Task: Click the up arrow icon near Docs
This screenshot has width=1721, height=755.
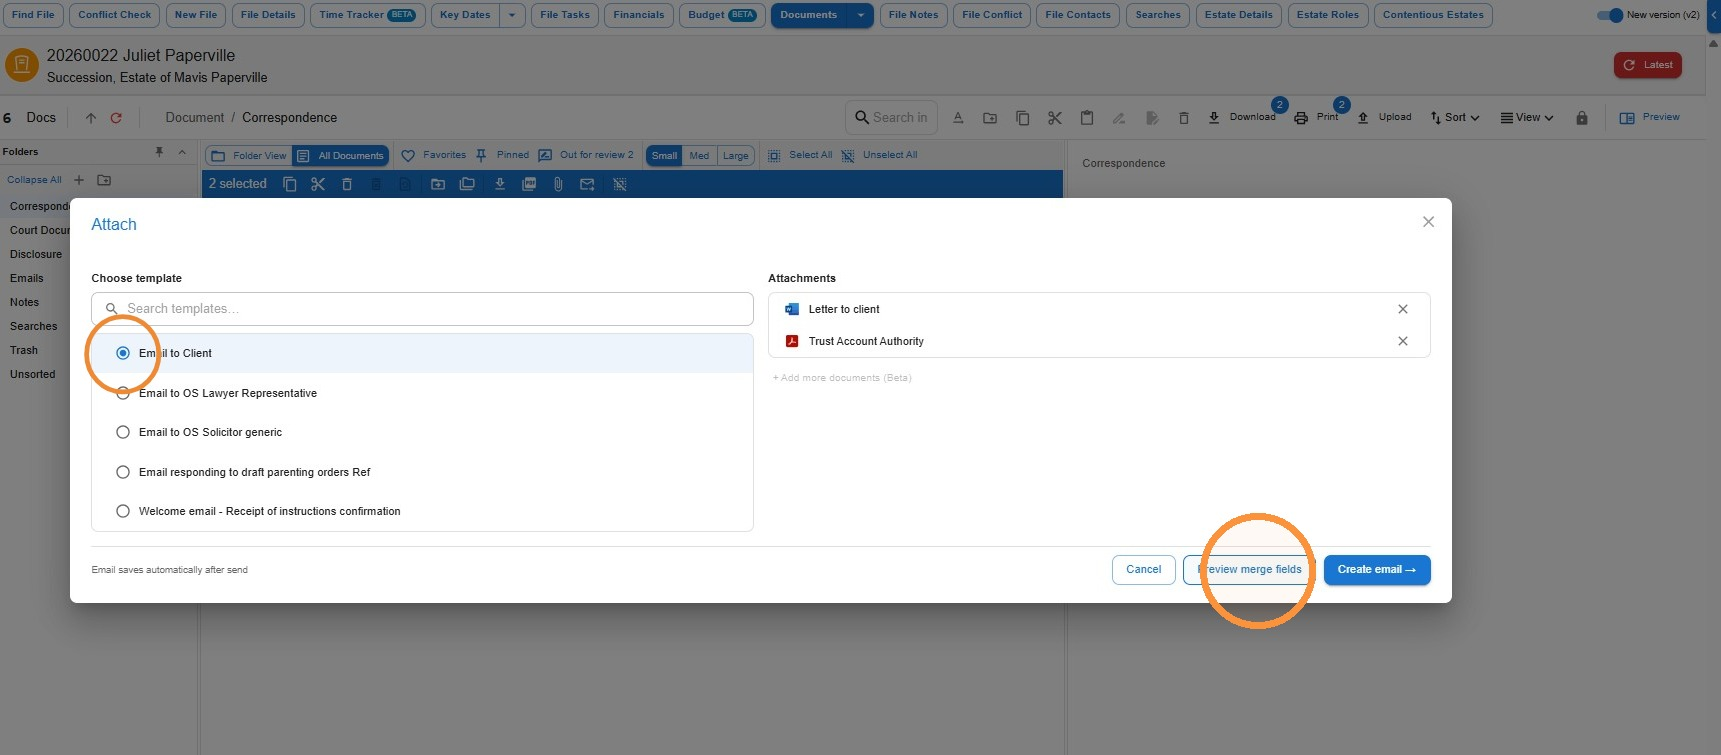Action: pyautogui.click(x=91, y=118)
